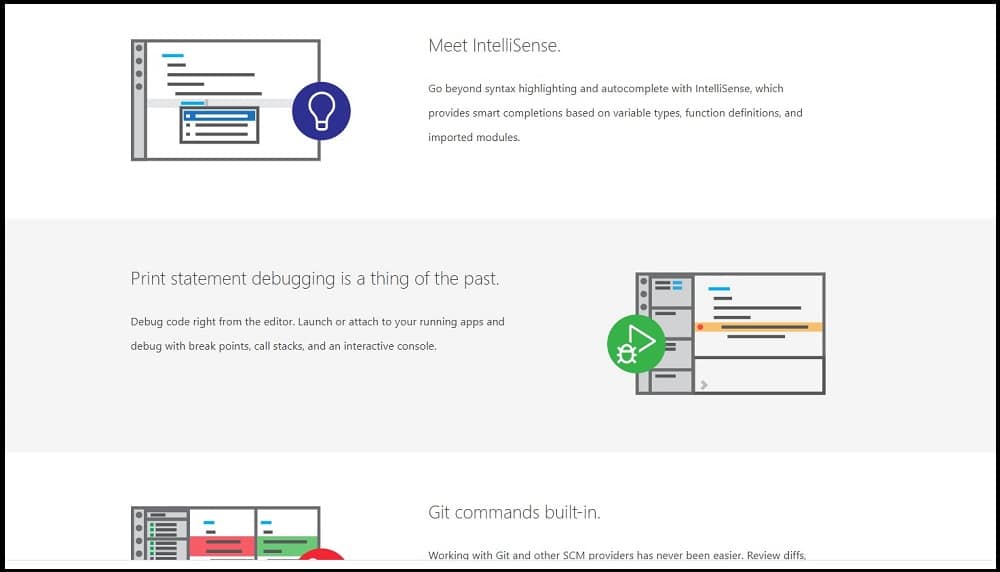The height and width of the screenshot is (572, 1000).
Task: Click the text "debug with break points, call stacks"
Action: tap(217, 346)
